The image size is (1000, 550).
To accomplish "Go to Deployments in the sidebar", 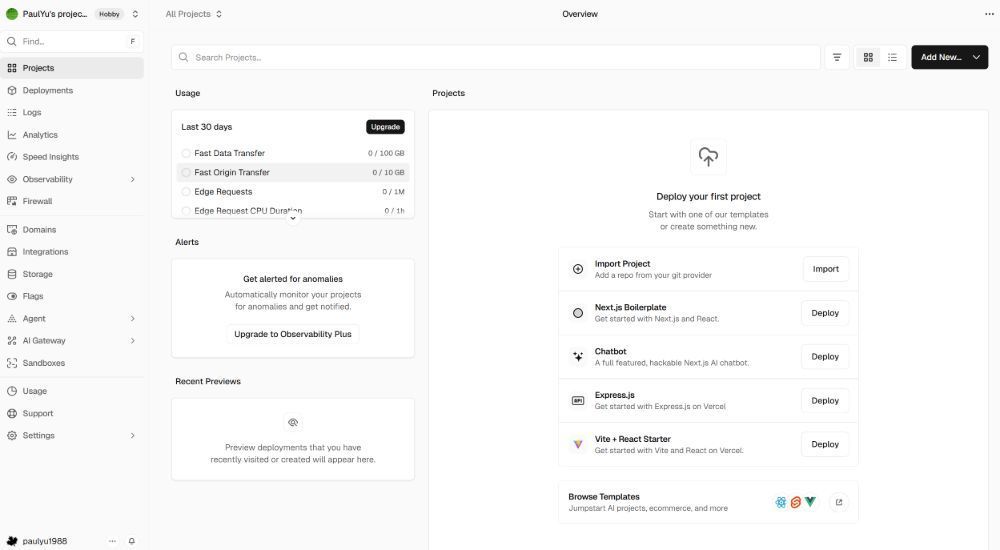I will click(72, 91).
